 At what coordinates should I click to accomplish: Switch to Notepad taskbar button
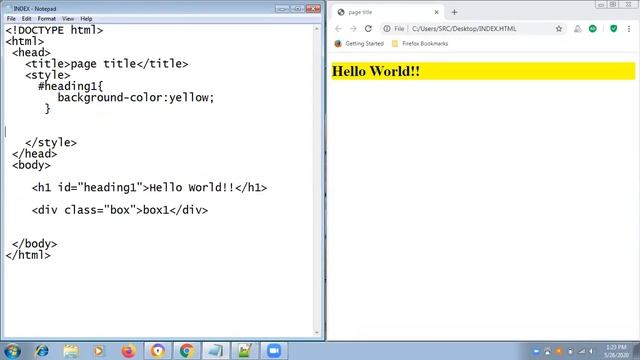pyautogui.click(x=216, y=351)
